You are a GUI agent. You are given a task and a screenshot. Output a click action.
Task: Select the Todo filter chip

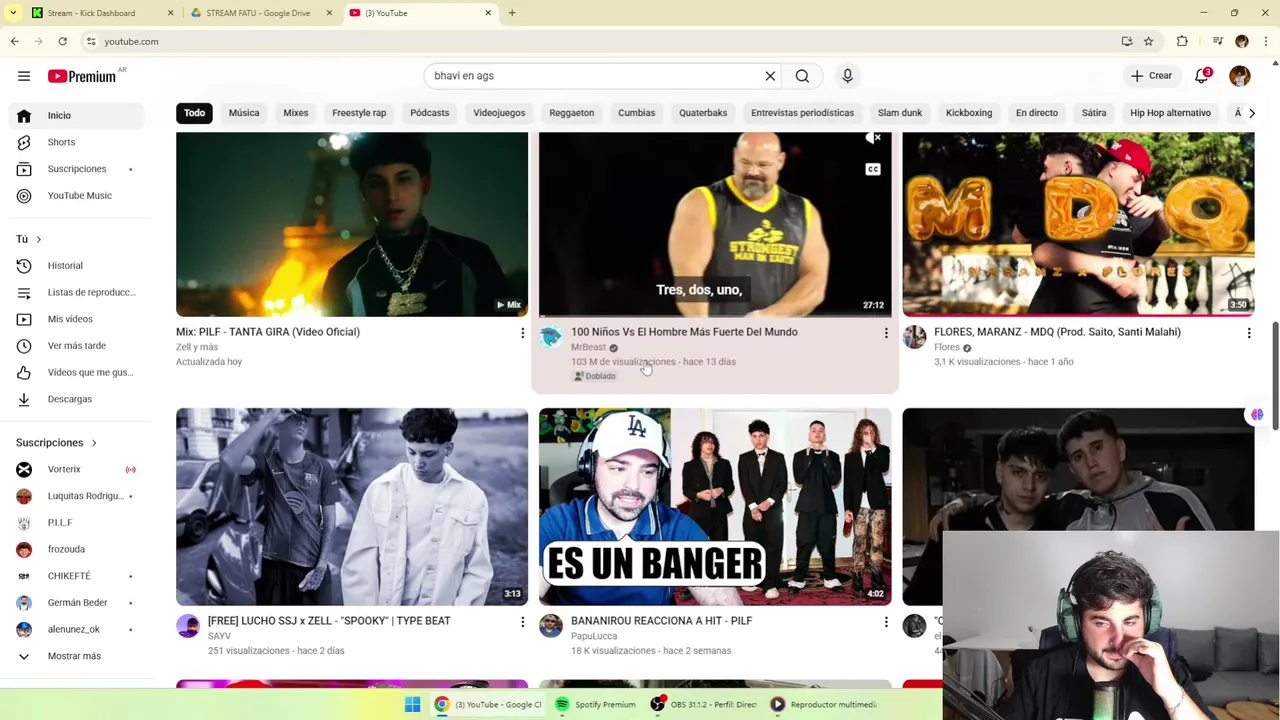pos(194,113)
